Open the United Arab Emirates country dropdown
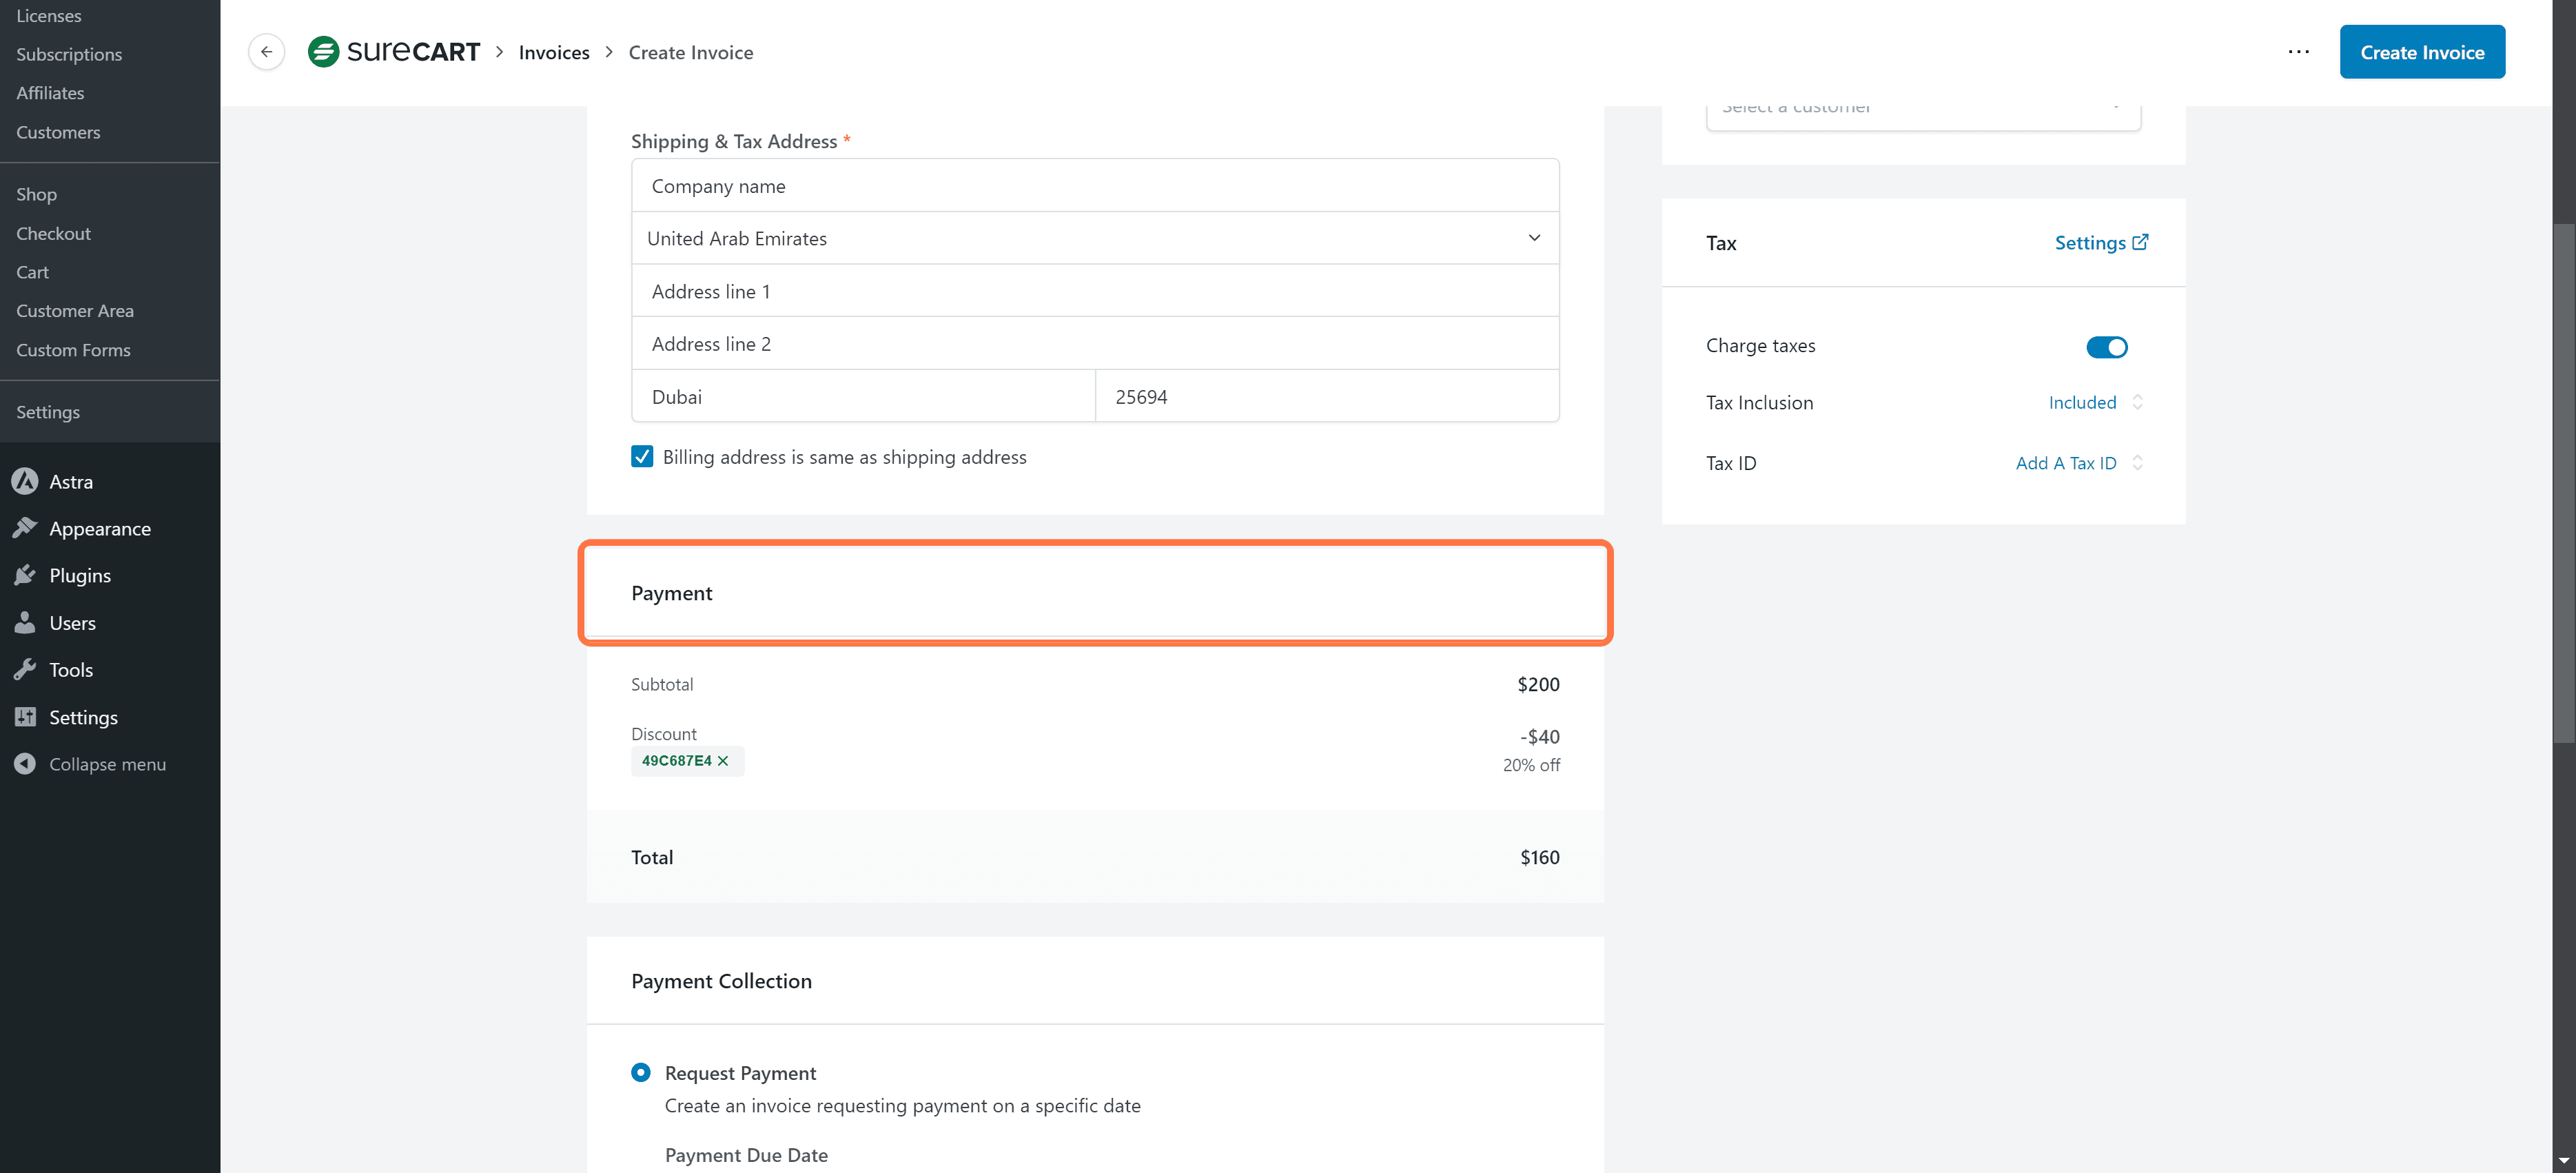This screenshot has width=2576, height=1173. click(x=1094, y=238)
